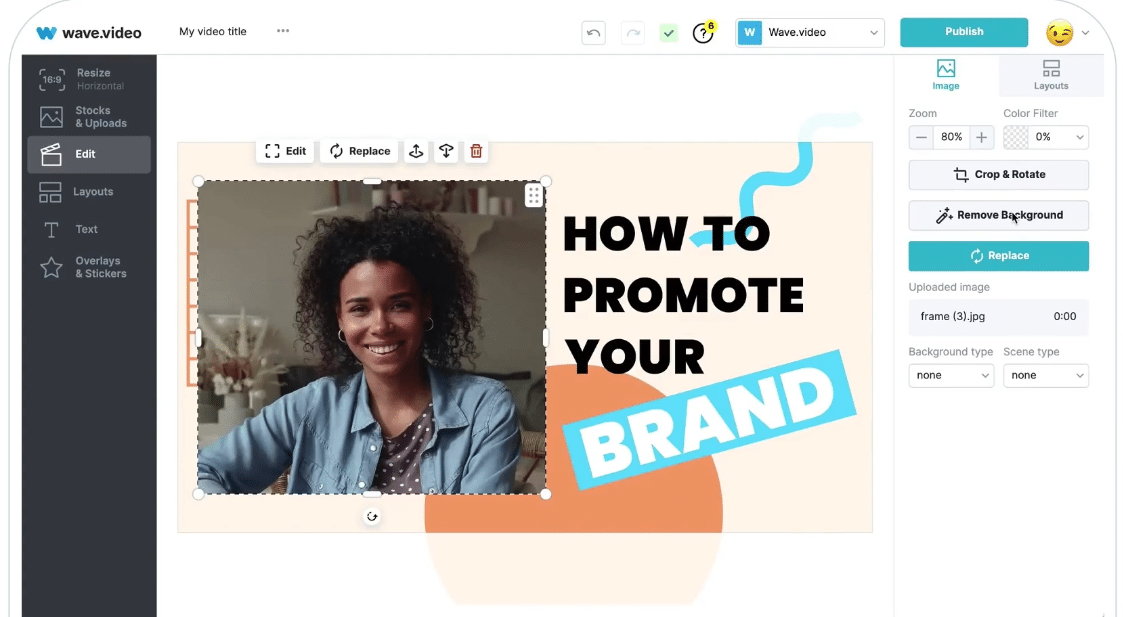Switch to the Image tab
Image resolution: width=1123 pixels, height=617 pixels.
tap(945, 75)
